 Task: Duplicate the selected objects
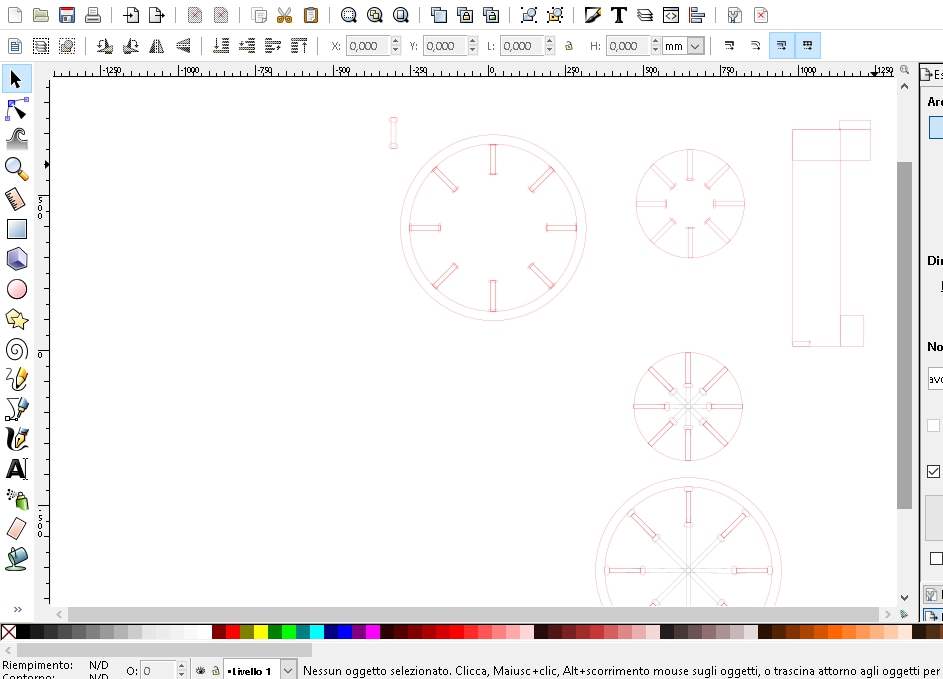click(438, 15)
